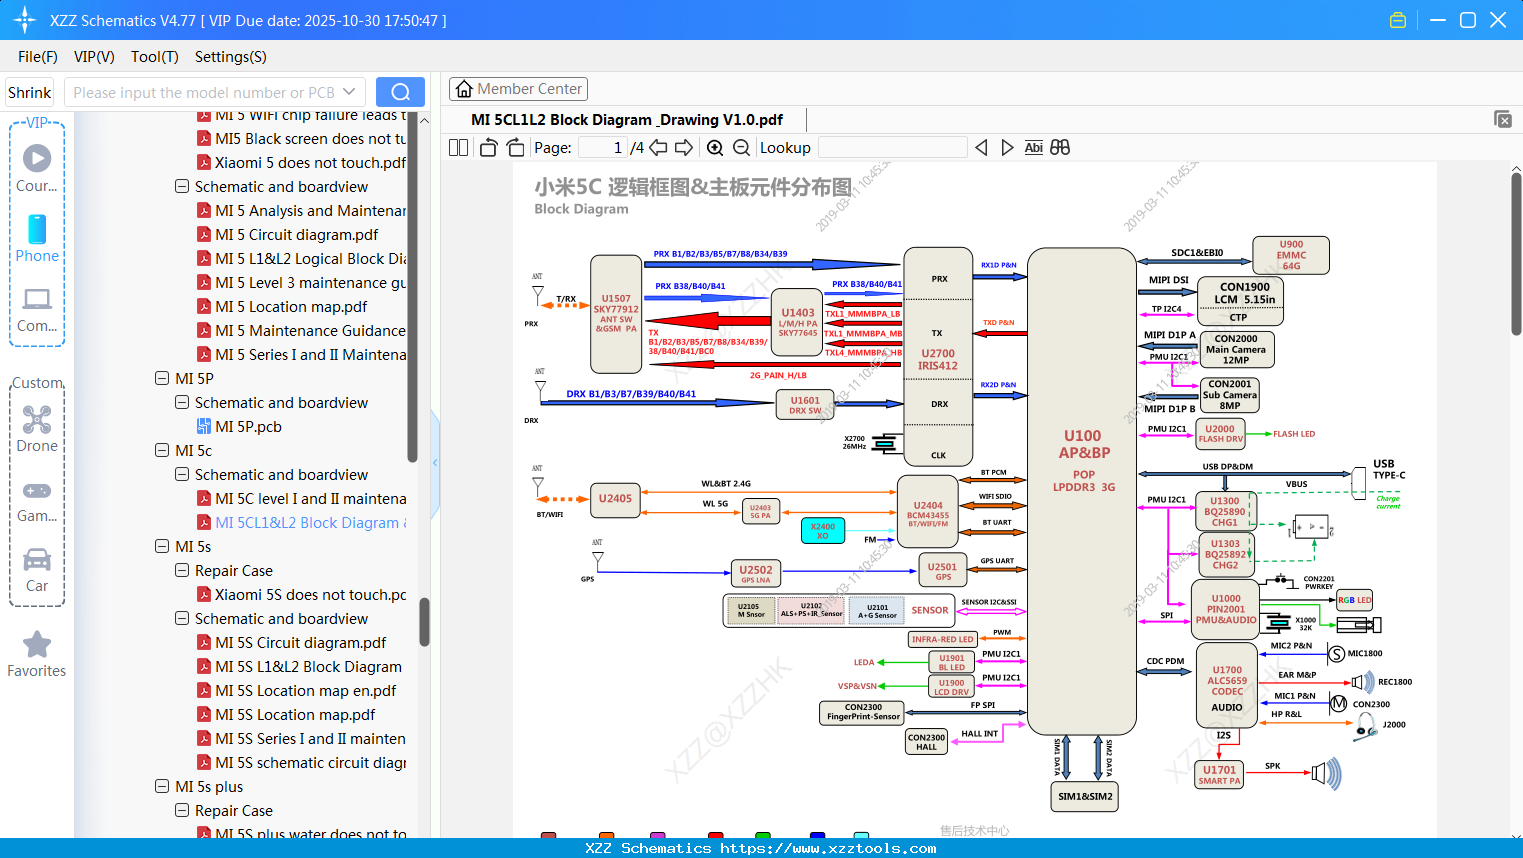Zoom in on the block diagram

pos(715,147)
